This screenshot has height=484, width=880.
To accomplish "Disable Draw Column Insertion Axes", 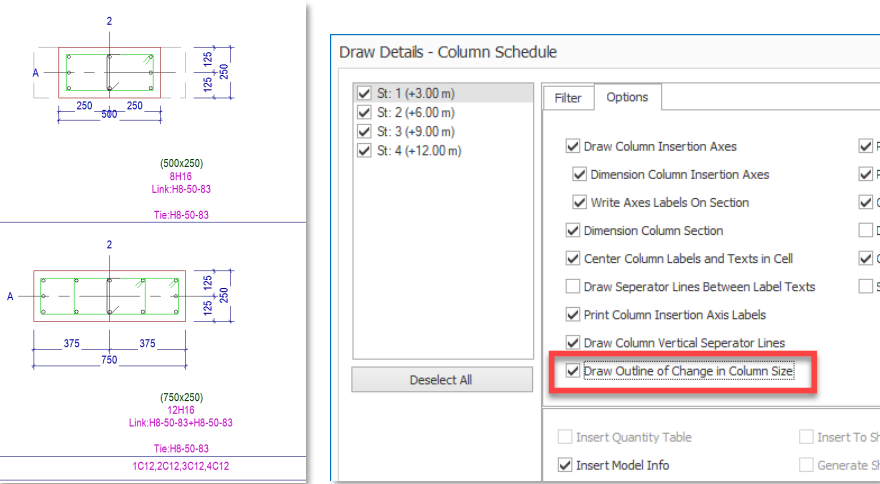I will [x=573, y=146].
